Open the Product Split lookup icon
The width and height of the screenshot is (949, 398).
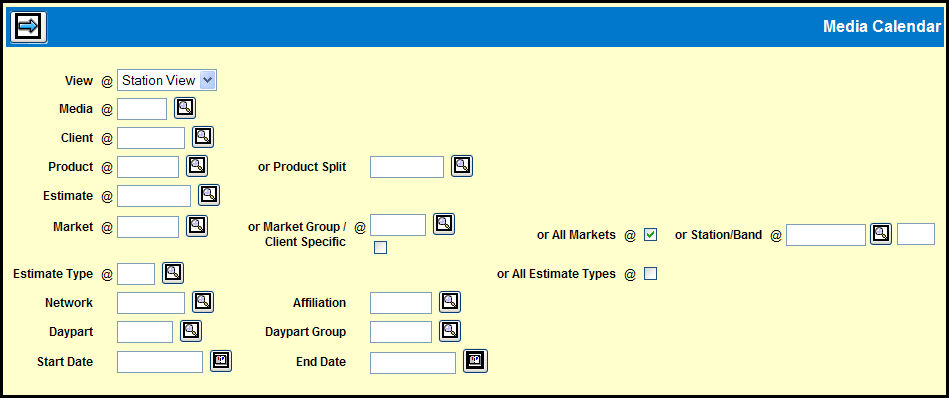tap(462, 166)
